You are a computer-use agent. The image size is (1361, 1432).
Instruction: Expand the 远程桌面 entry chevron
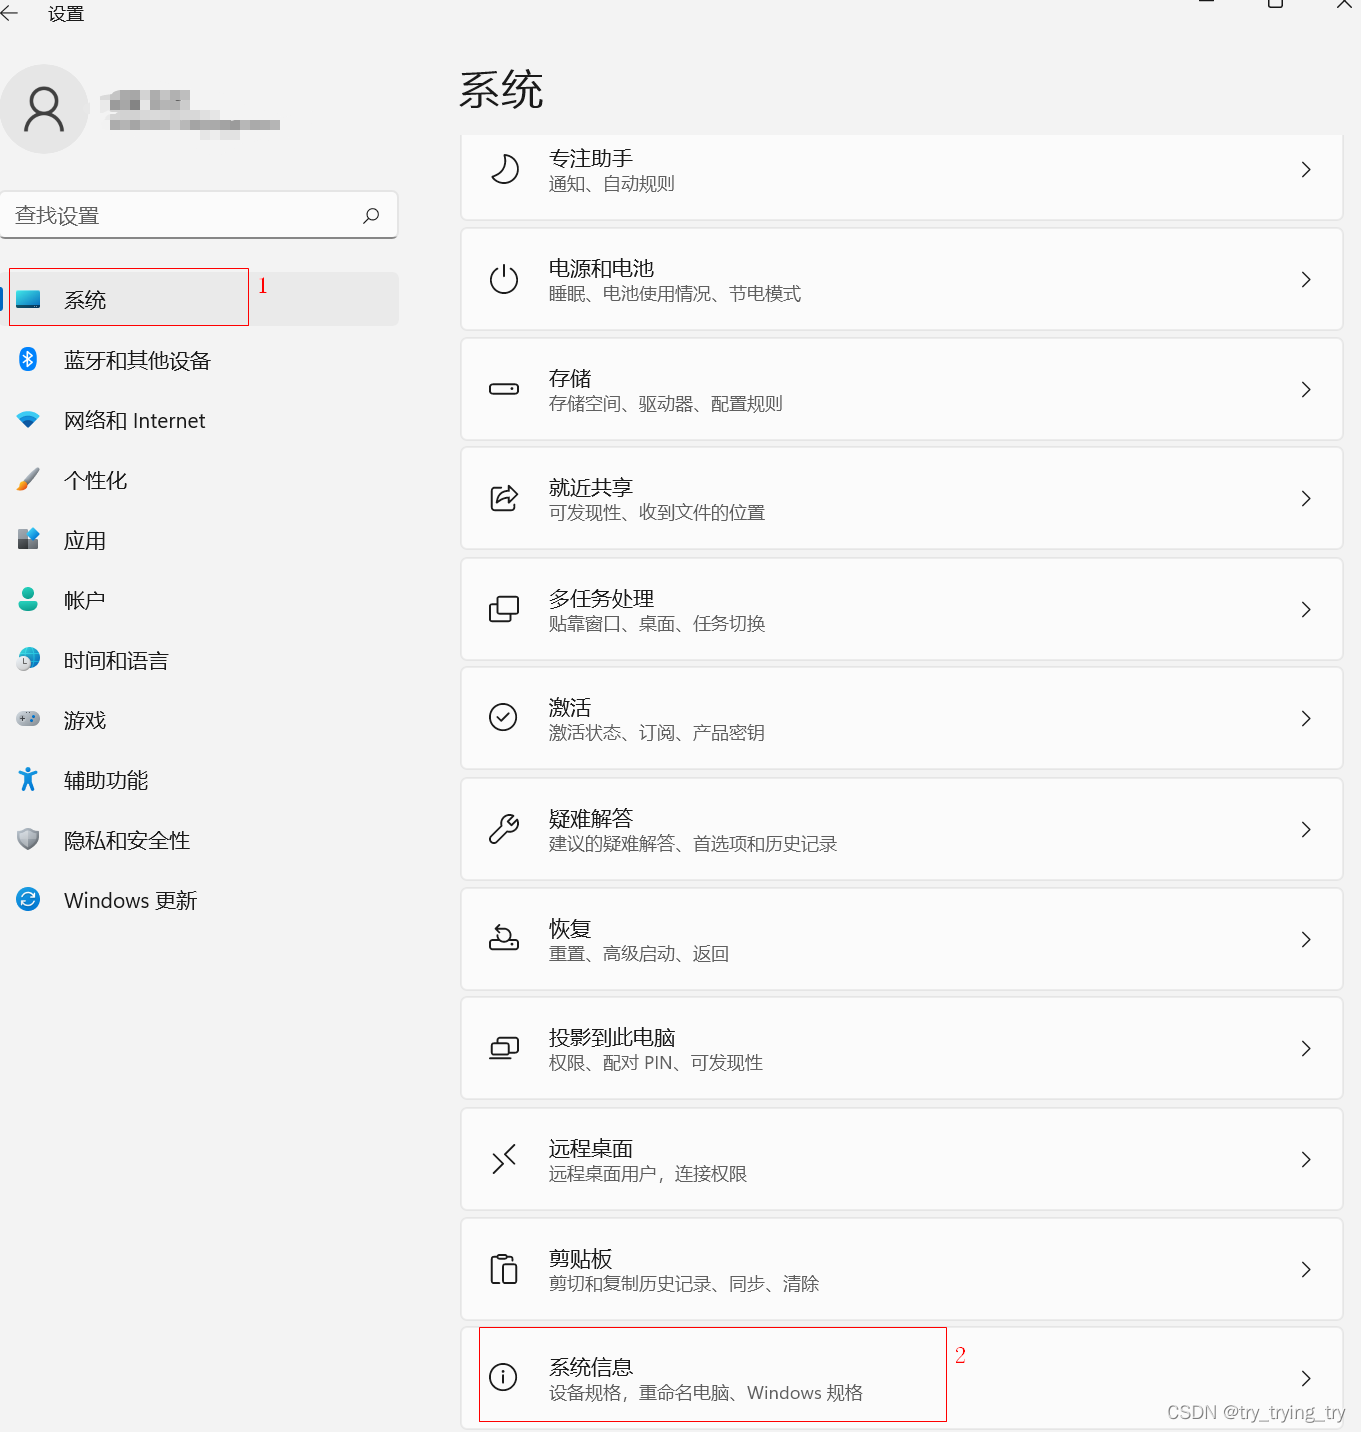[1306, 1159]
